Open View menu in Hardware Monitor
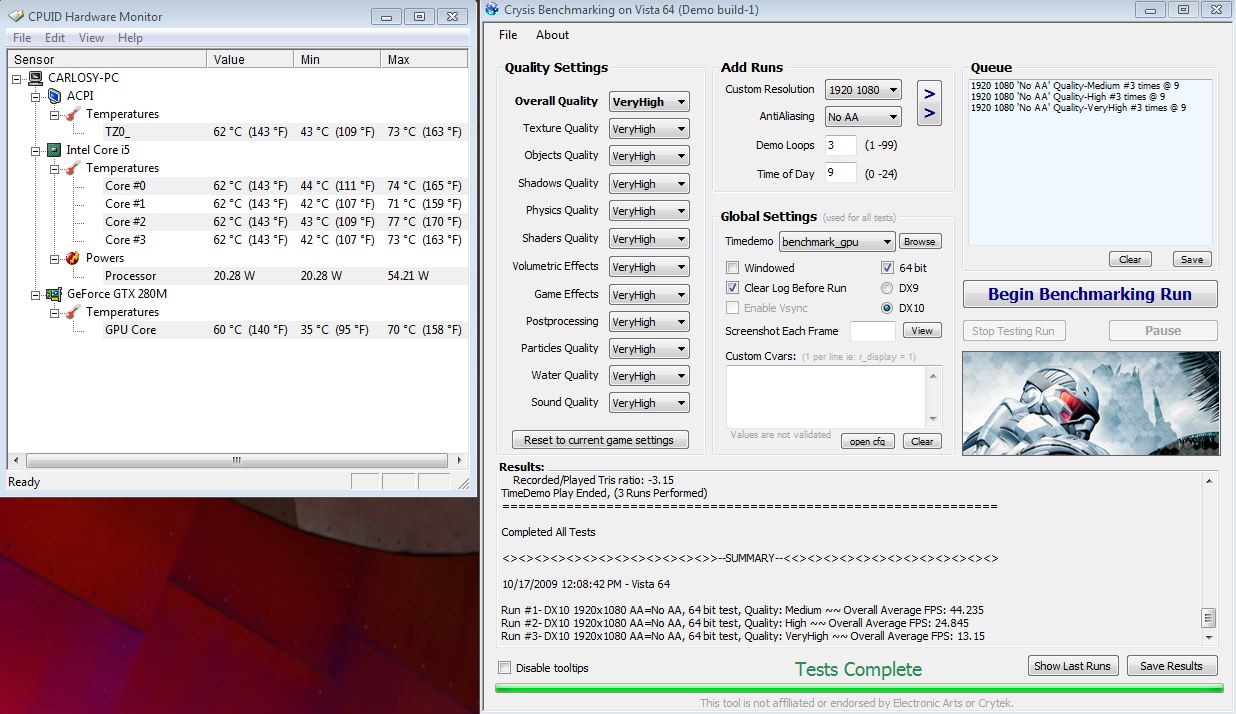The width and height of the screenshot is (1236, 714). pos(91,38)
